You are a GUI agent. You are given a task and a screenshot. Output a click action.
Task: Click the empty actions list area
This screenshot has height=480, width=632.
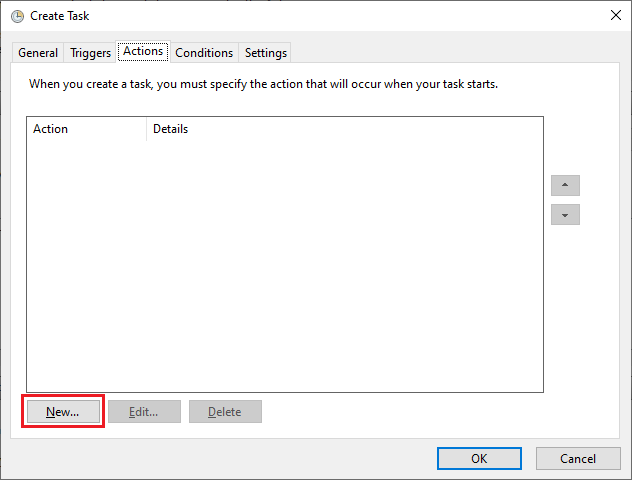tap(285, 266)
